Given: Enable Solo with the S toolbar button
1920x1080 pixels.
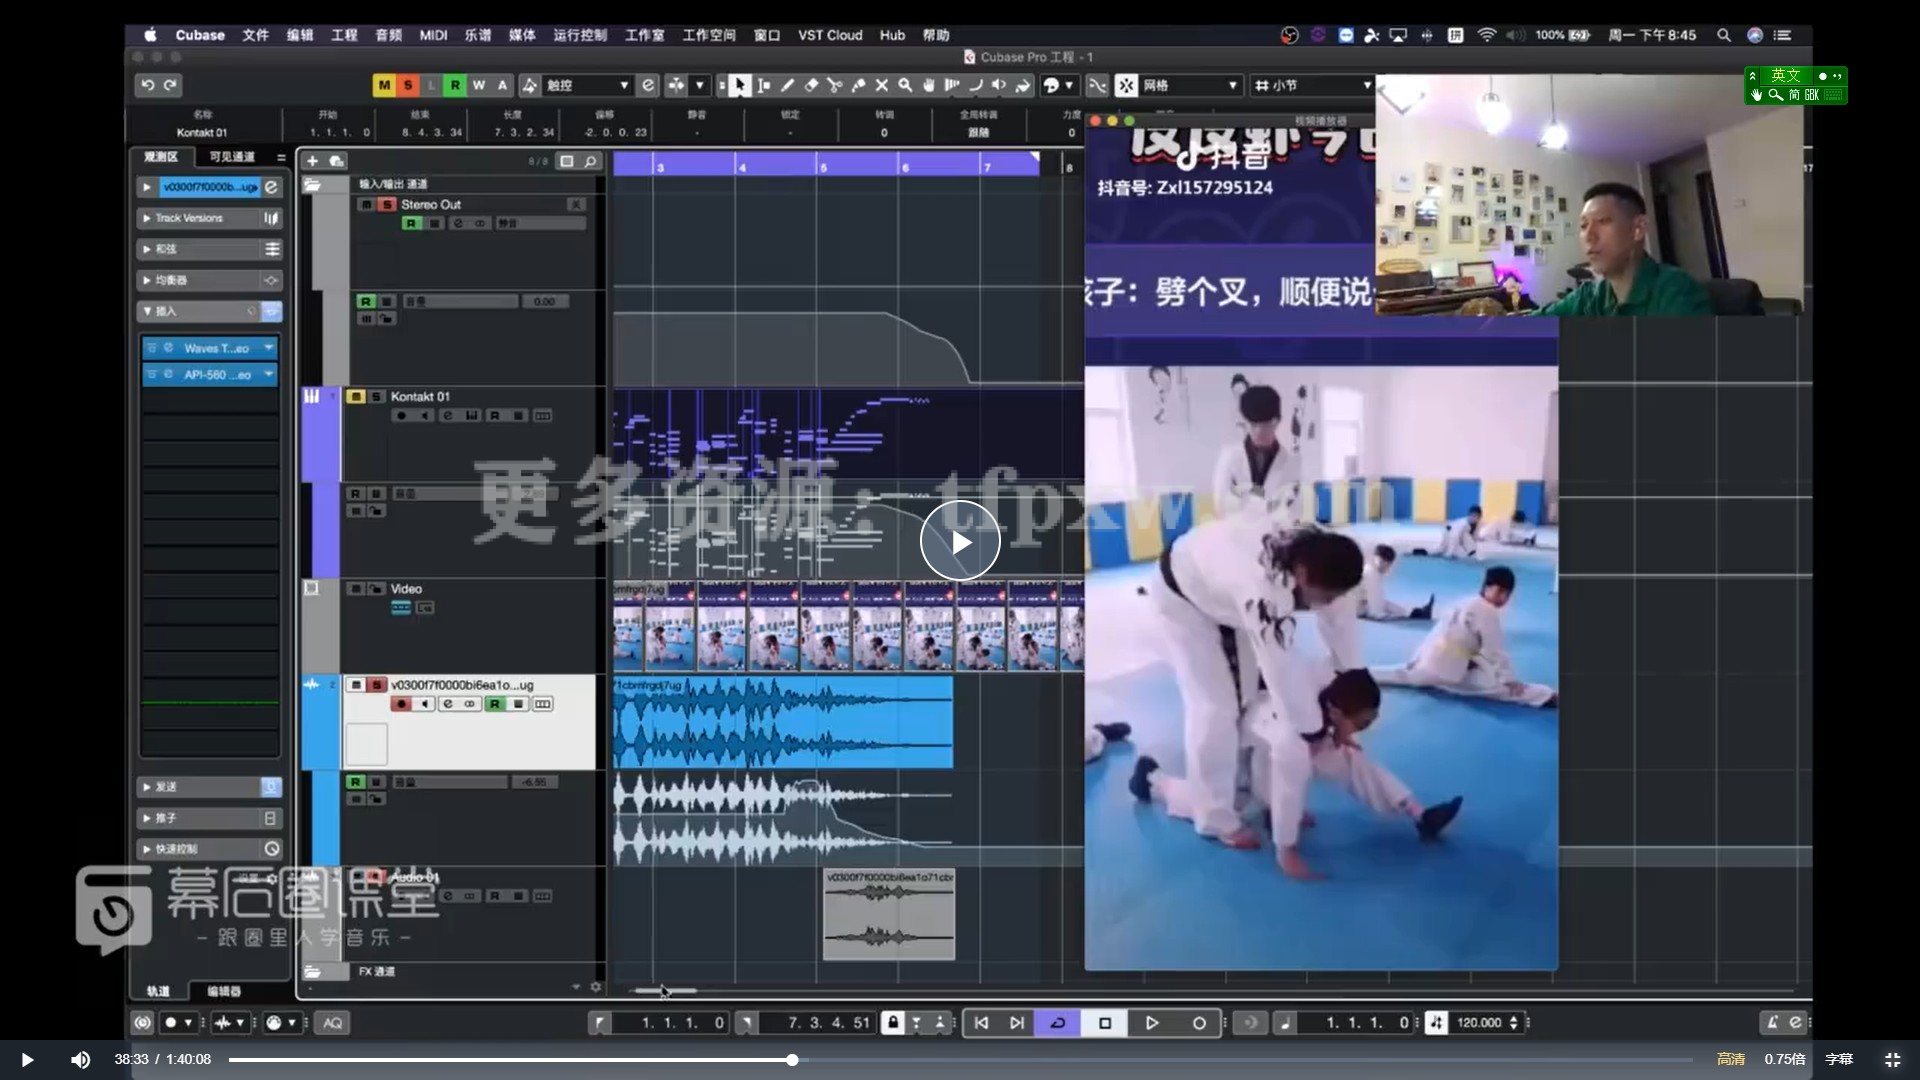Looking at the screenshot, I should tap(407, 86).
